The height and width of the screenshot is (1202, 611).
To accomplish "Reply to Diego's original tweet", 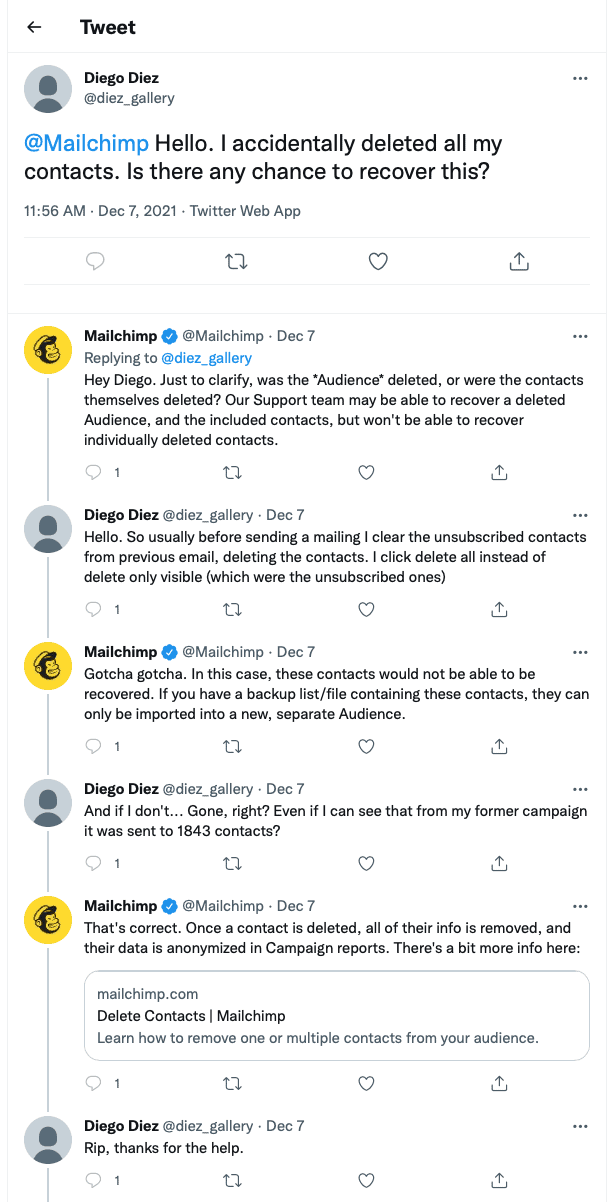I will [94, 261].
